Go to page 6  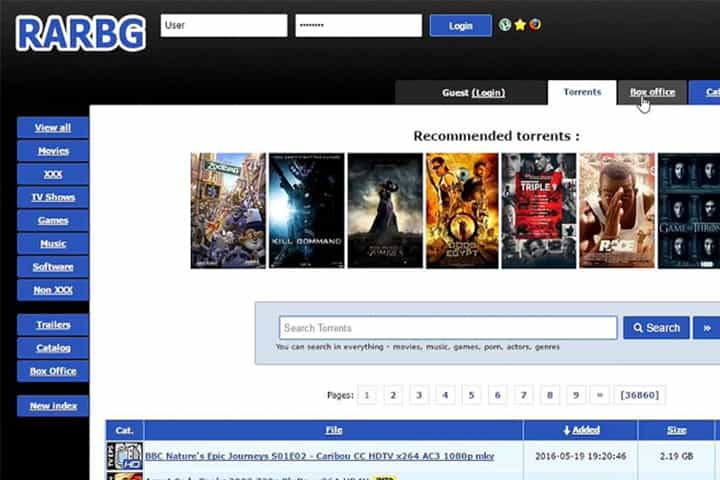point(497,395)
